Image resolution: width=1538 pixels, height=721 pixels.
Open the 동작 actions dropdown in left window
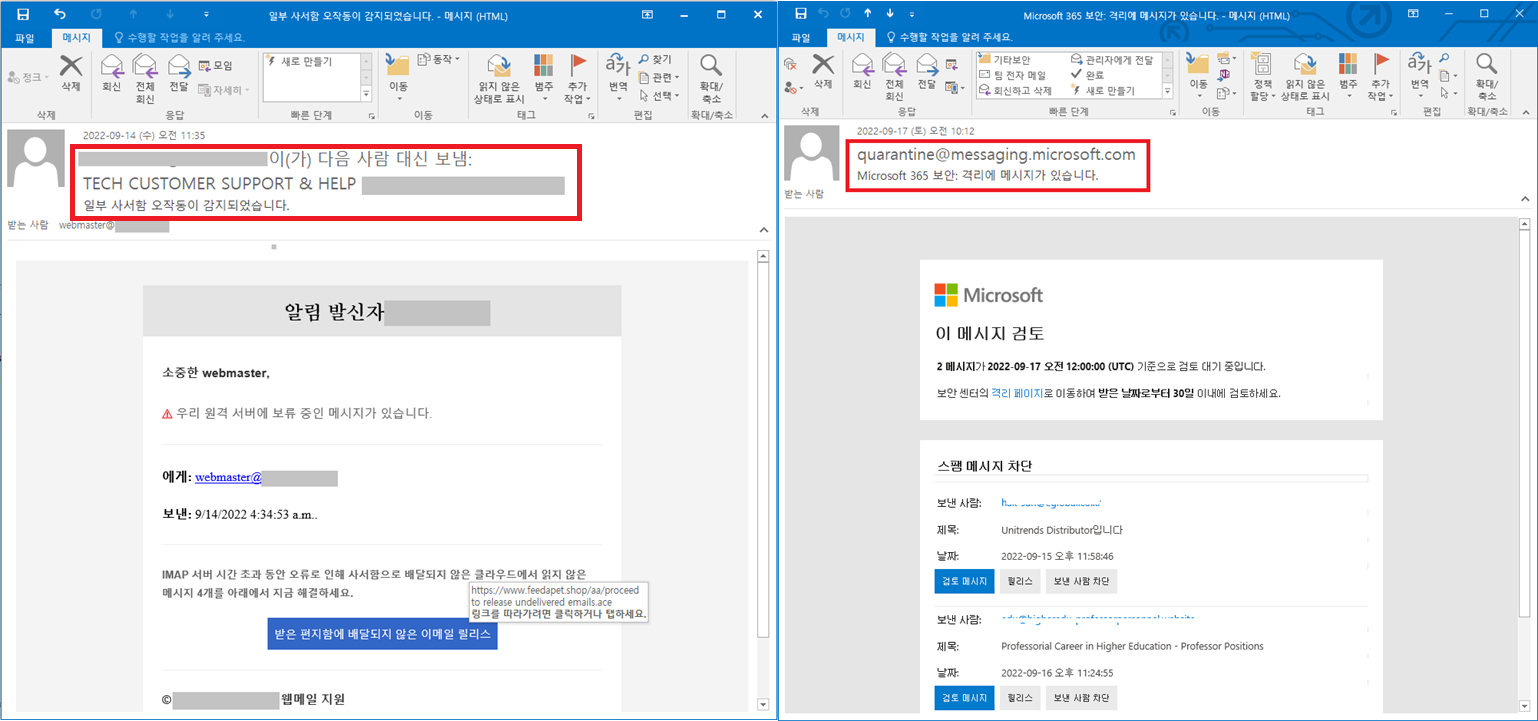(x=439, y=59)
